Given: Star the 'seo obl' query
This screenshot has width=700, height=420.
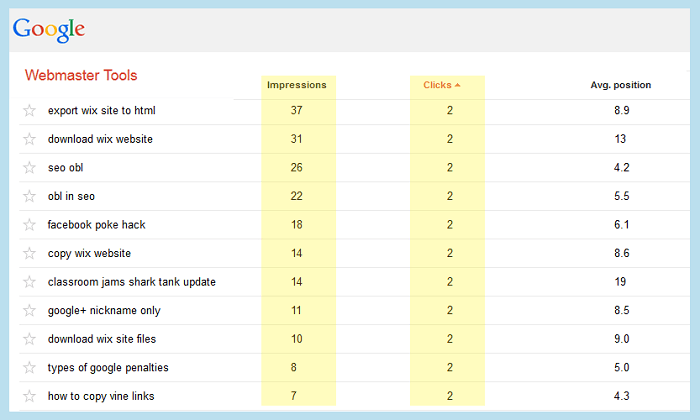Looking at the screenshot, I should tap(29, 167).
